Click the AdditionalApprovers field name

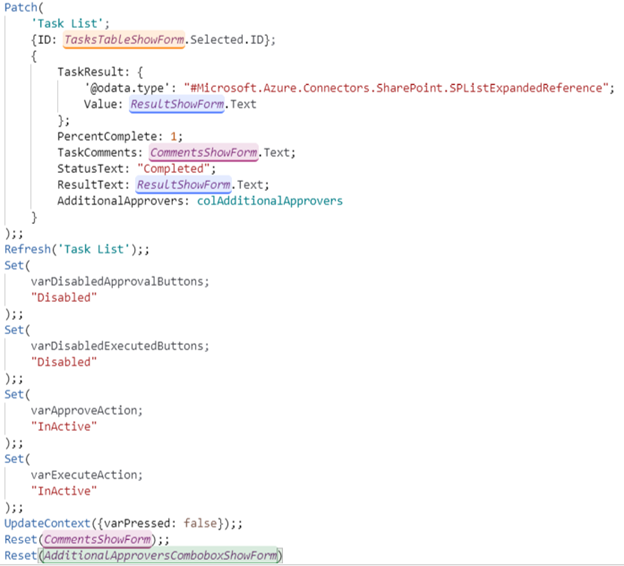[x=120, y=201]
